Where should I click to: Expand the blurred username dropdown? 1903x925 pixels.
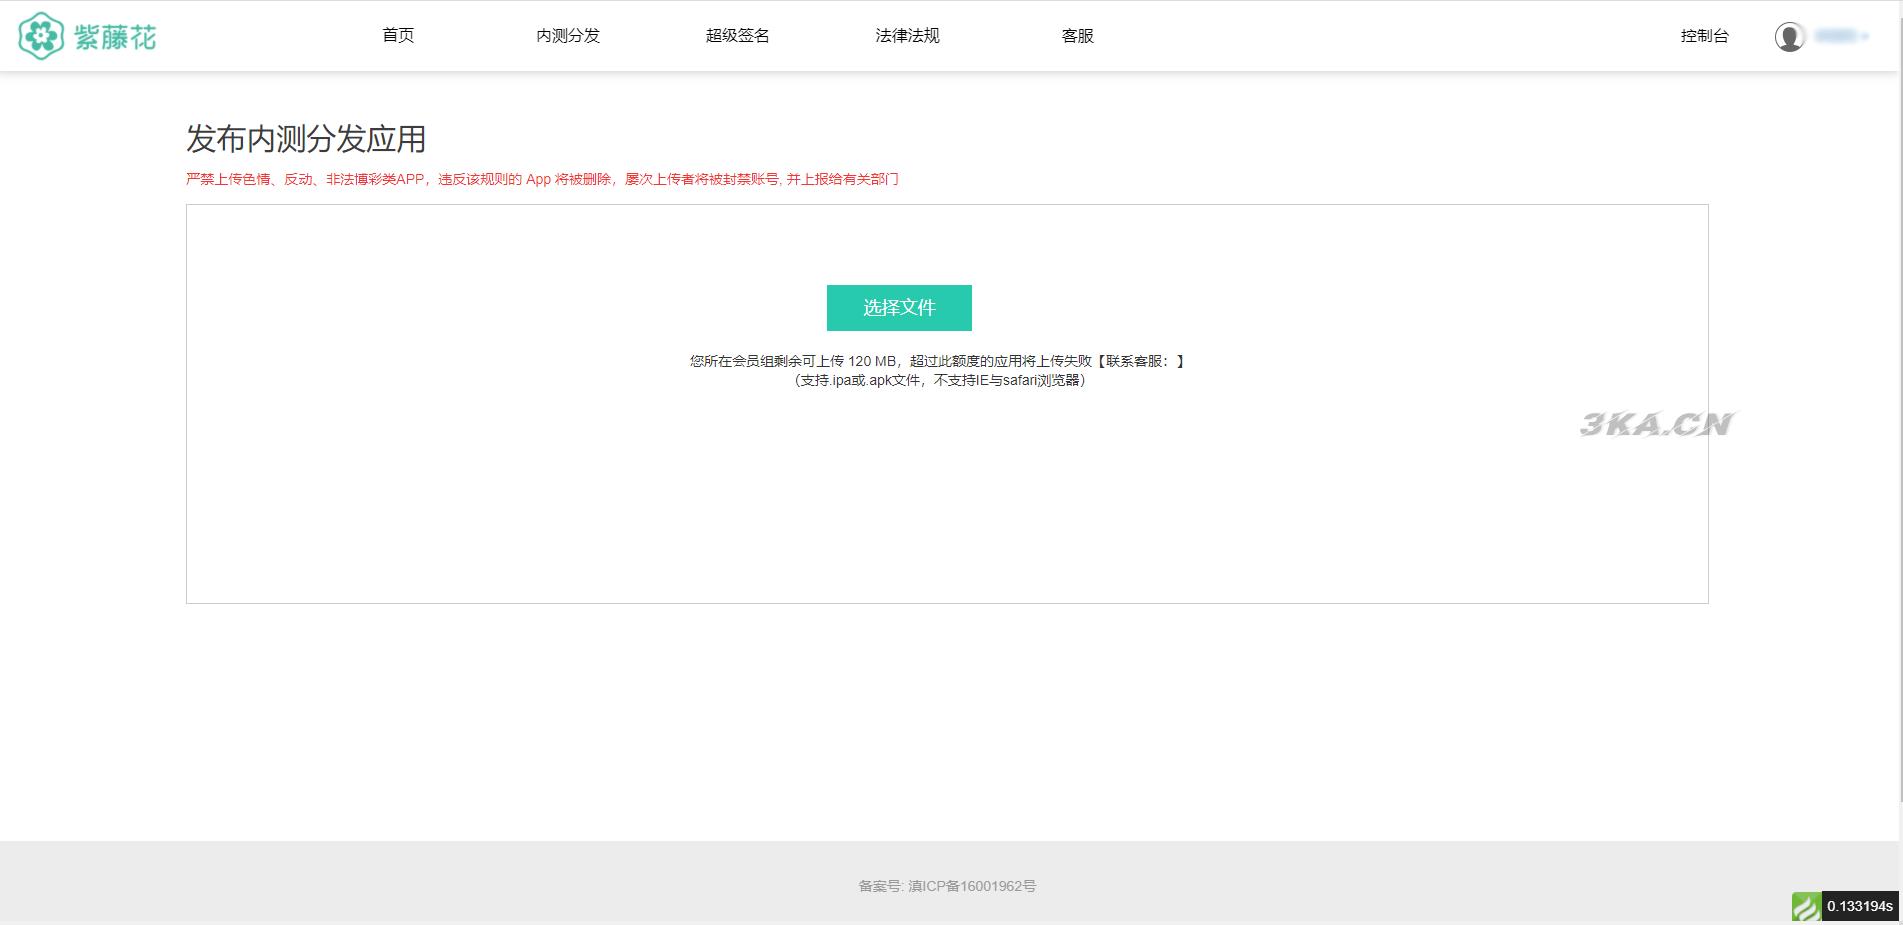tap(1842, 36)
